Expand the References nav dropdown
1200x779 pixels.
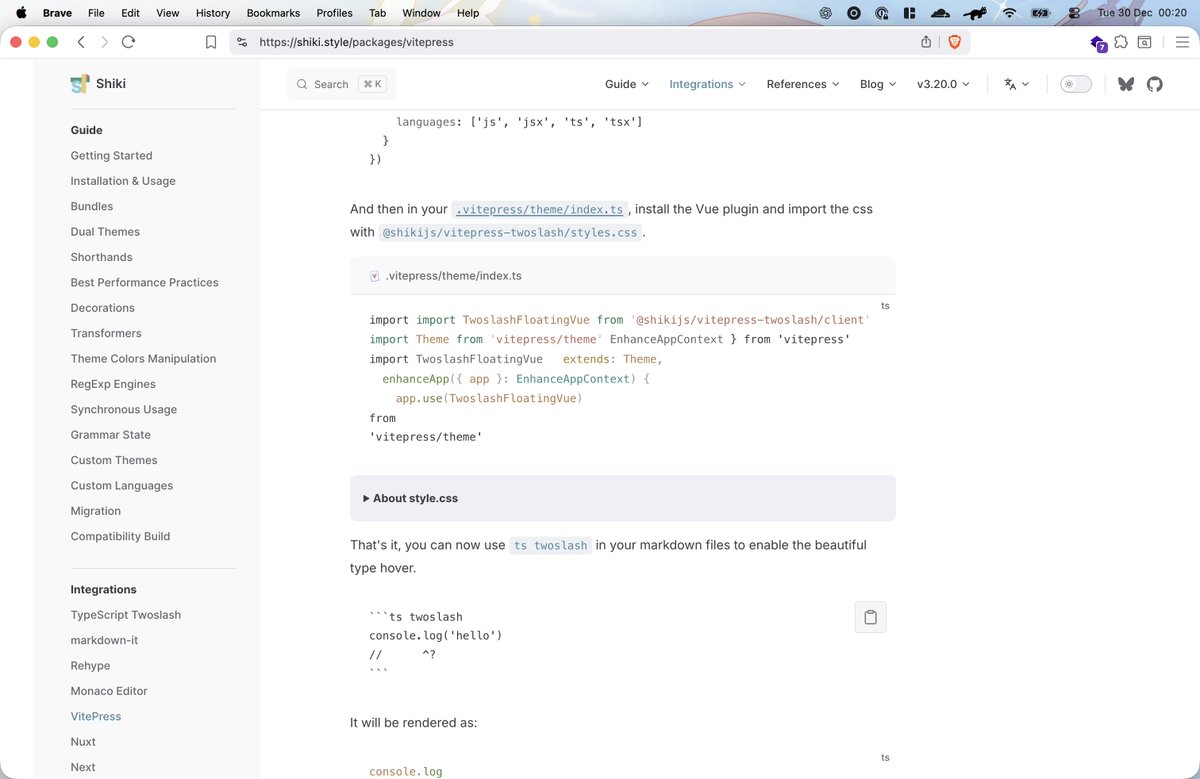click(x=803, y=84)
